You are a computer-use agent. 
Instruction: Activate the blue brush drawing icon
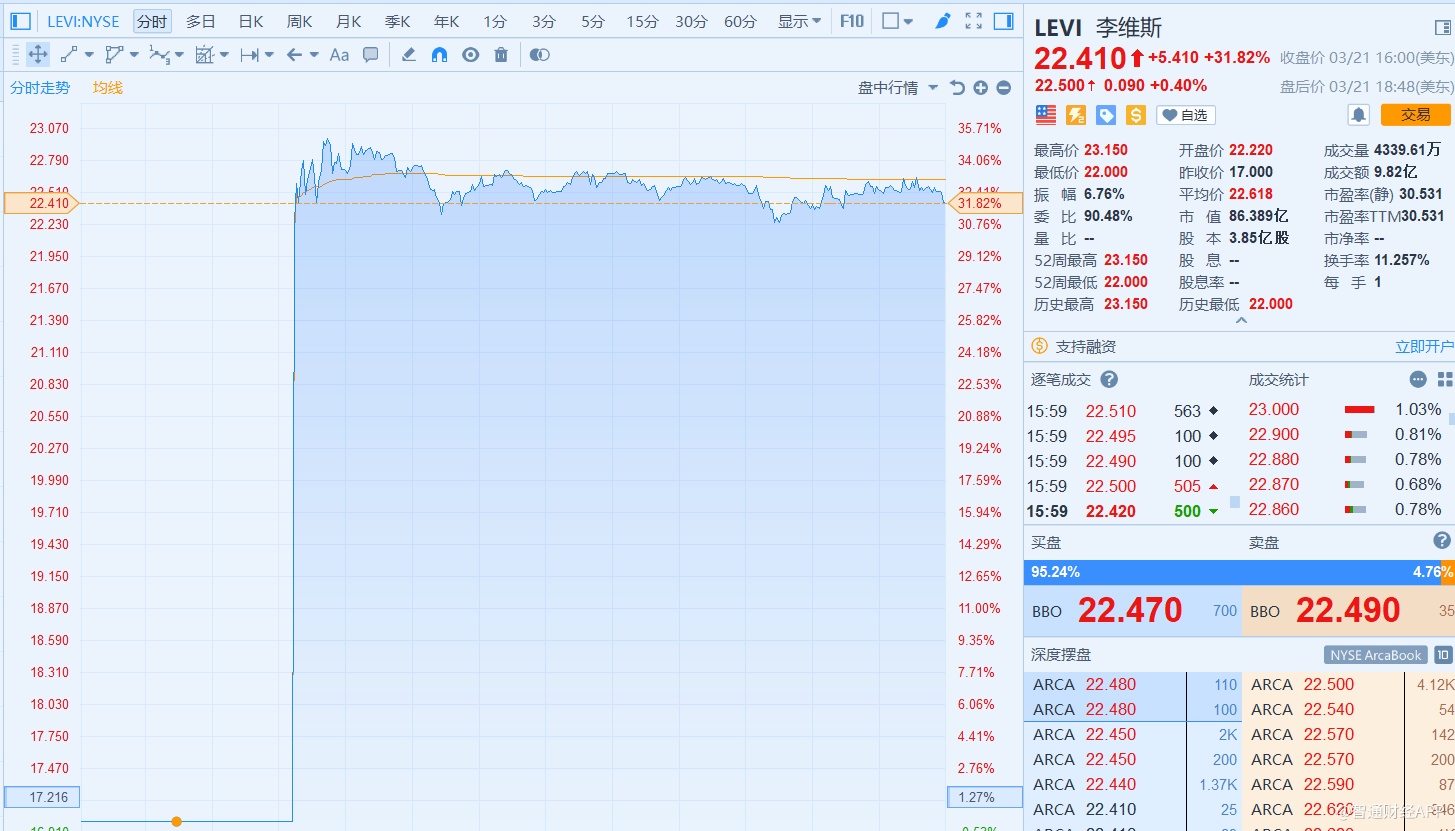[x=942, y=21]
